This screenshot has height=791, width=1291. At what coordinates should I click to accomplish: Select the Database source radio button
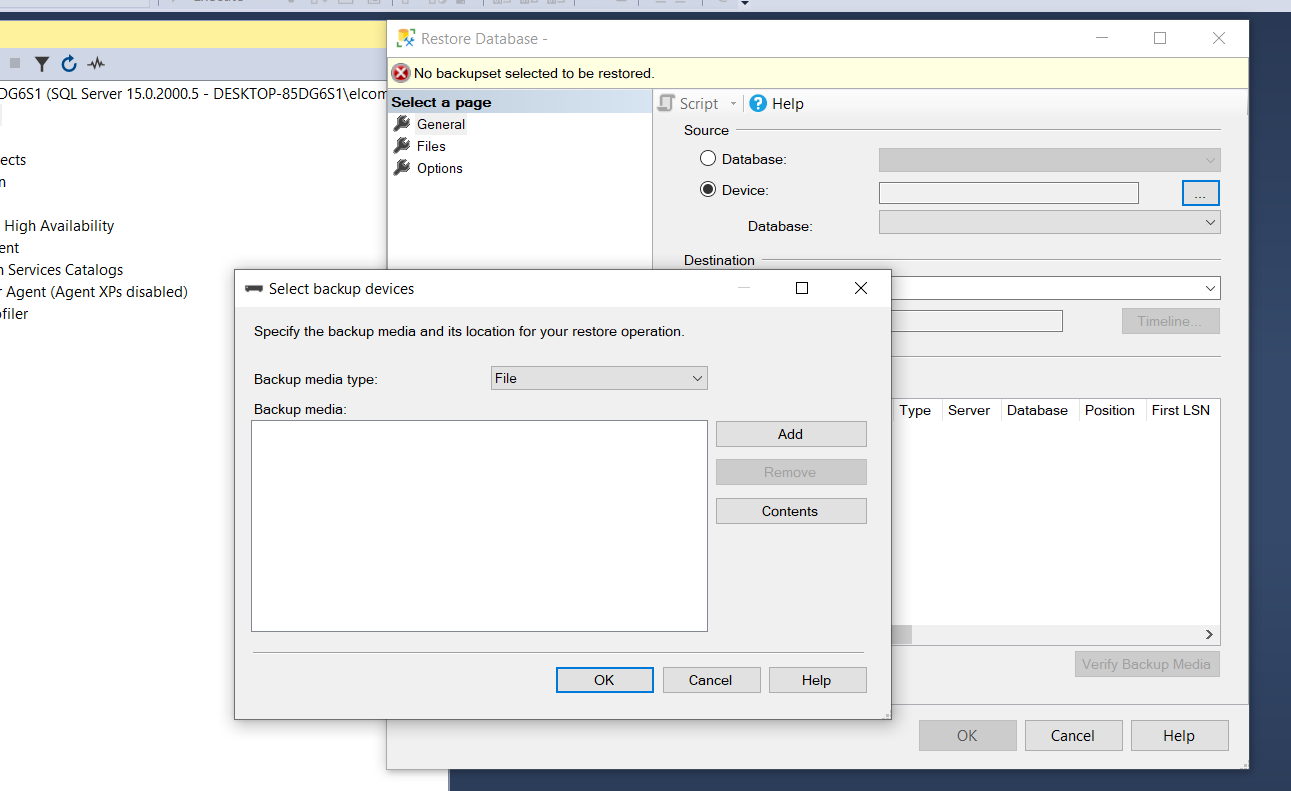(708, 159)
